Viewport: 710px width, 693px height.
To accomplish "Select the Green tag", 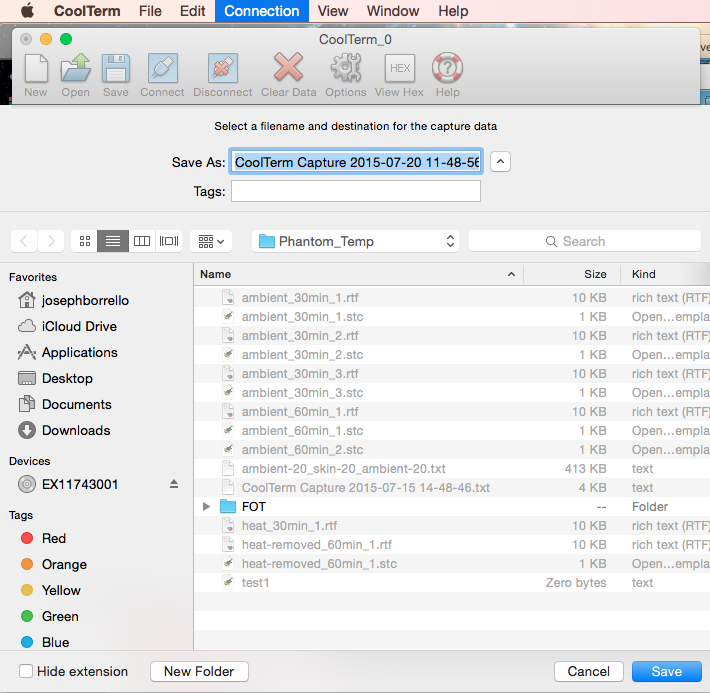I will coord(50,616).
